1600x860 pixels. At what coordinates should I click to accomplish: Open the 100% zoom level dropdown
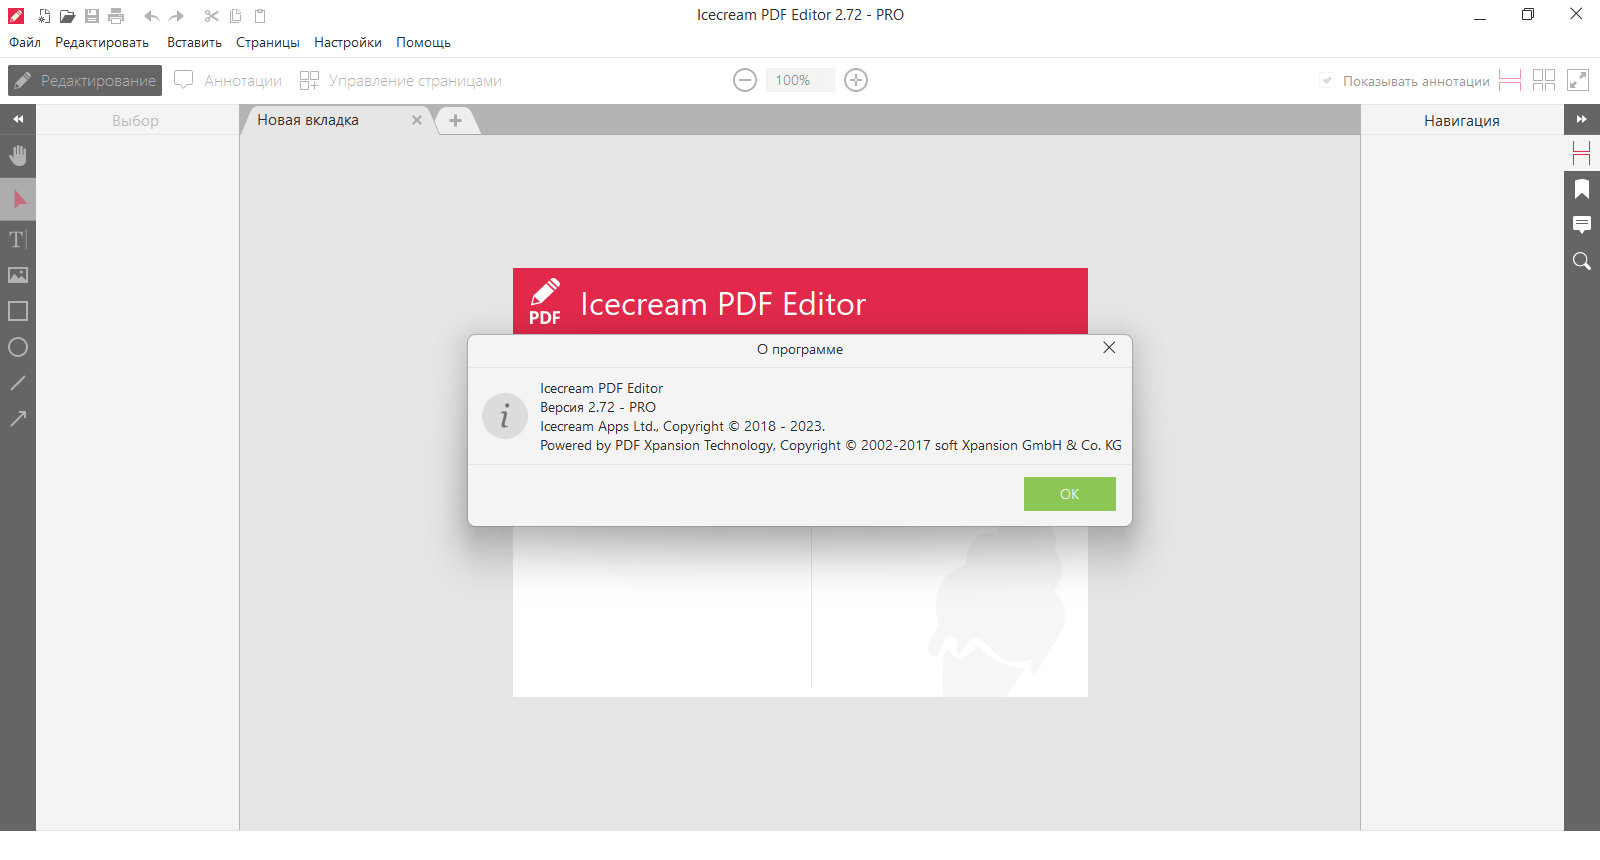pyautogui.click(x=800, y=80)
